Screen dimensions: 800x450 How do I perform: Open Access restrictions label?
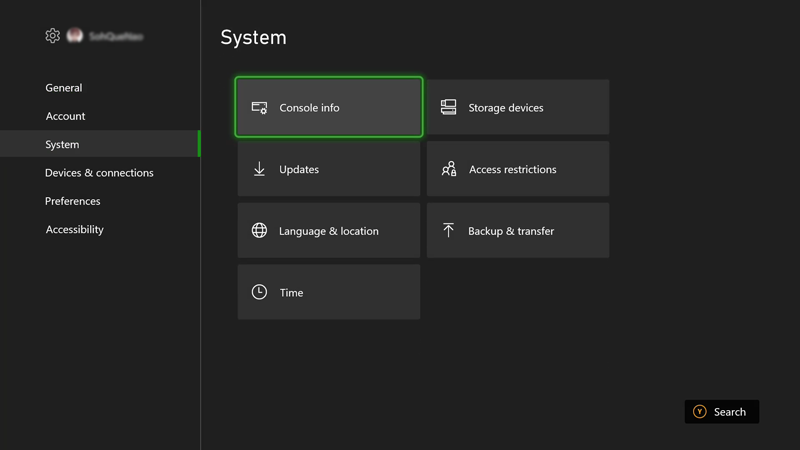point(513,169)
